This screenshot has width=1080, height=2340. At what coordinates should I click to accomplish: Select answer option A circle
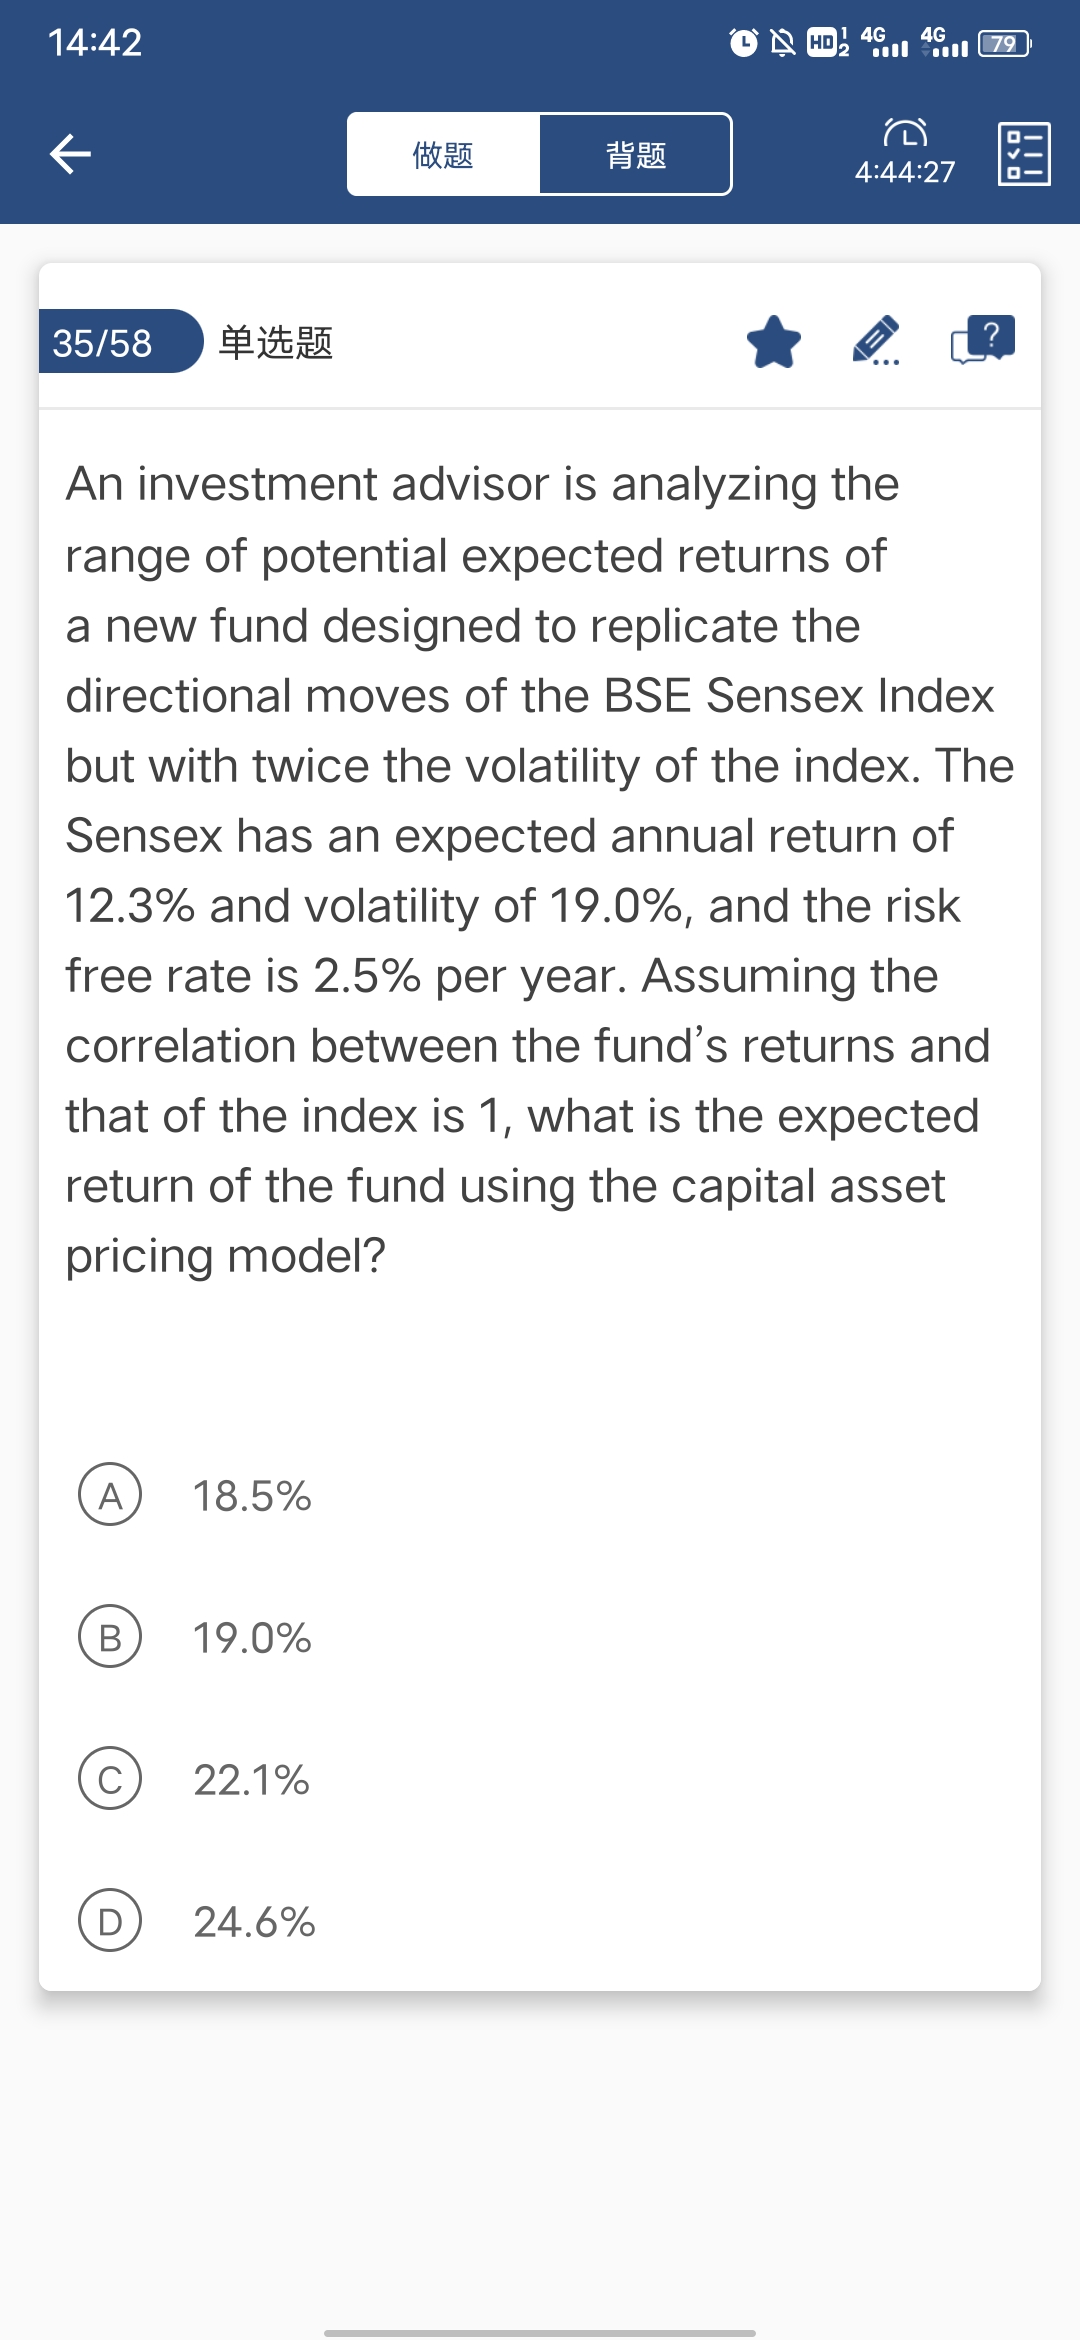[x=110, y=1495]
